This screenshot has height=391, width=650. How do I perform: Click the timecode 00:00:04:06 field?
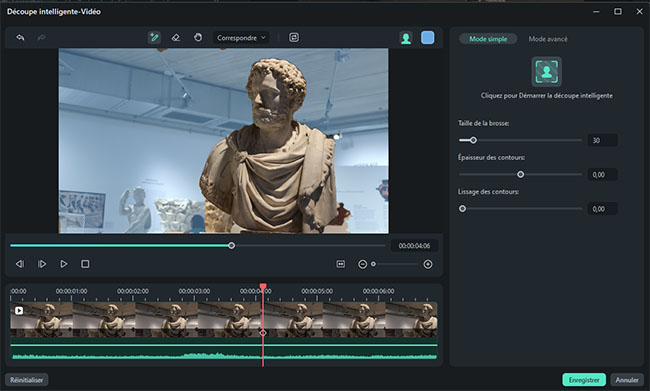coord(414,246)
